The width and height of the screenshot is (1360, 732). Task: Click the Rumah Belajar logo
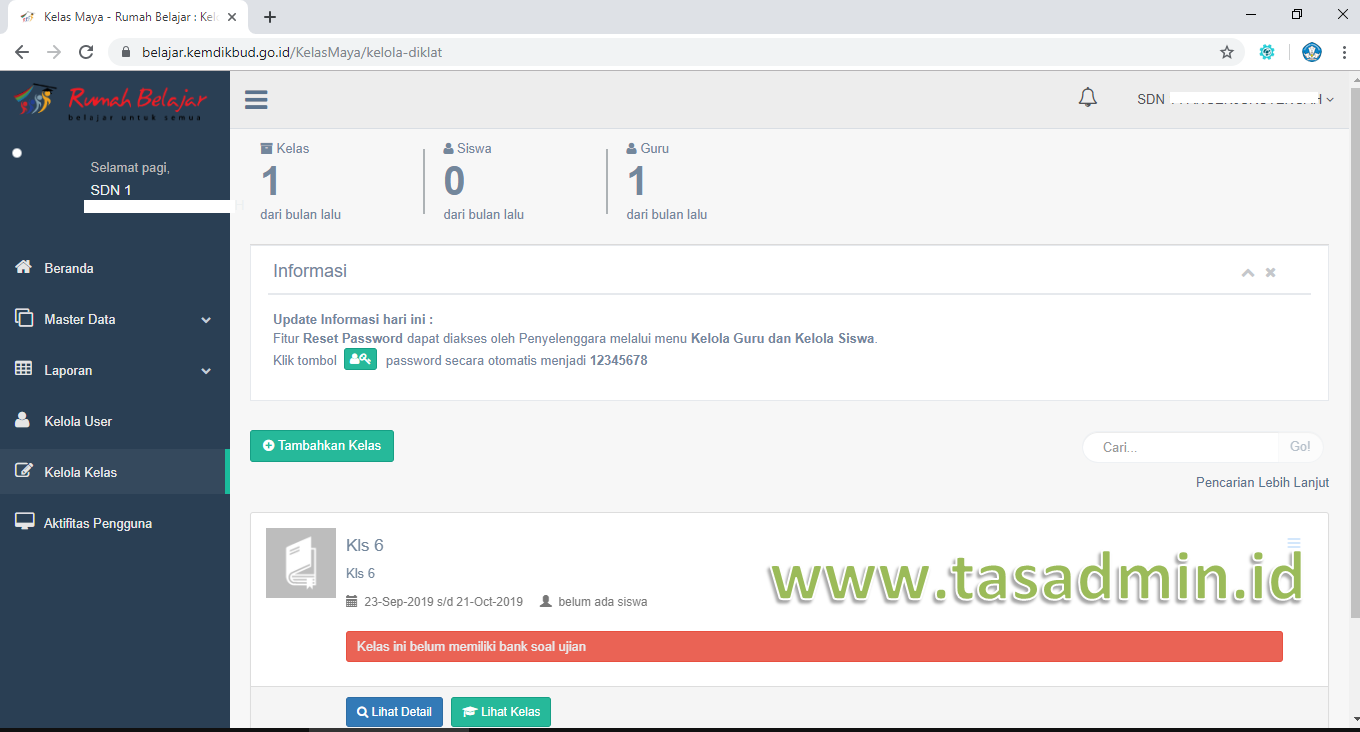click(x=110, y=102)
